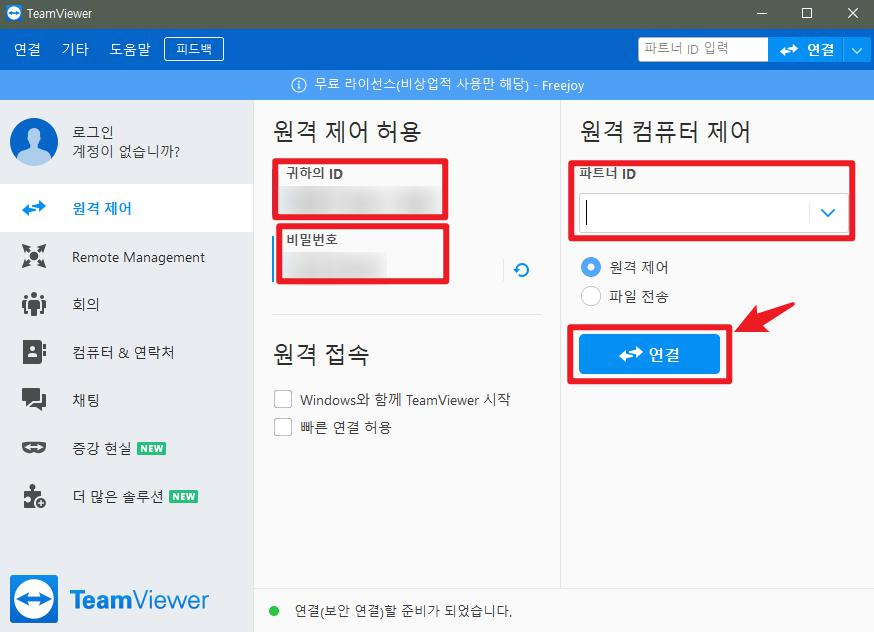Maximize the TeamViewer window
This screenshot has height=632, width=874.
(x=807, y=13)
